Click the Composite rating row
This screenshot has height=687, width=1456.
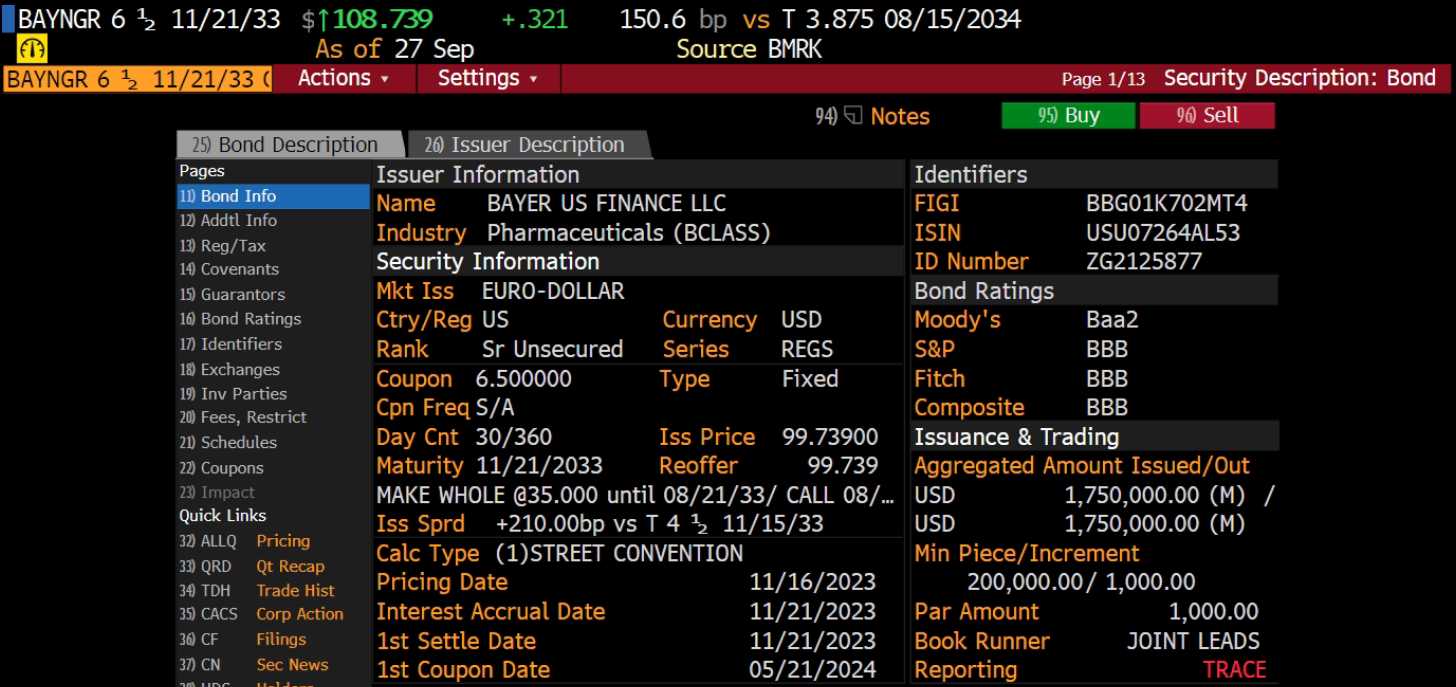1095,408
